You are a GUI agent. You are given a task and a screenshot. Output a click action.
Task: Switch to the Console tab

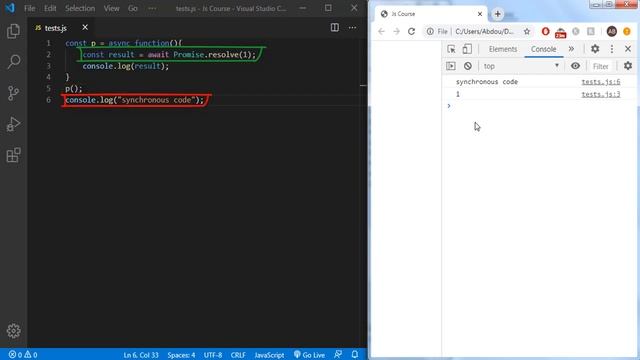[x=543, y=49]
